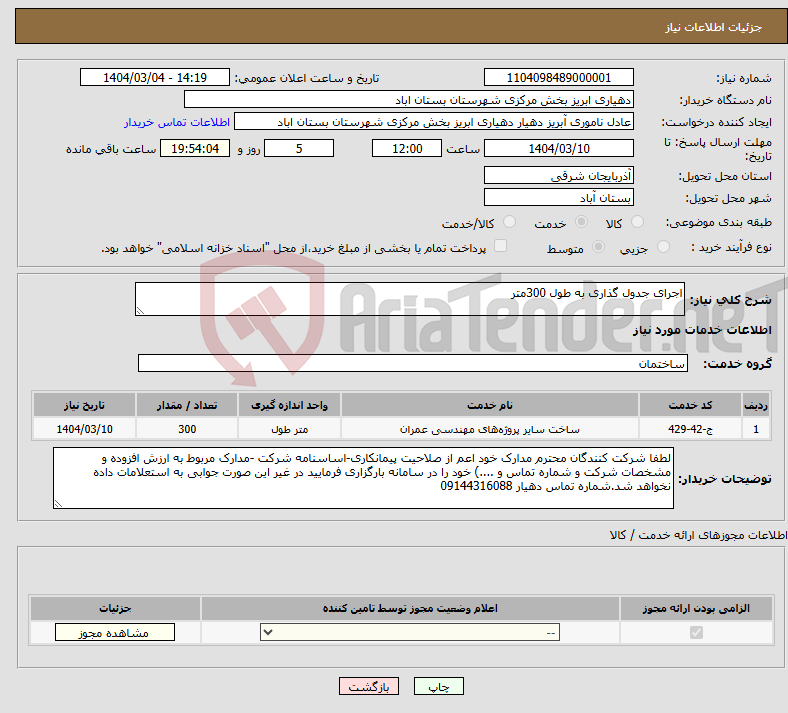The image size is (788, 713).
Task: Click the بازگشت back button
Action: pyautogui.click(x=369, y=686)
